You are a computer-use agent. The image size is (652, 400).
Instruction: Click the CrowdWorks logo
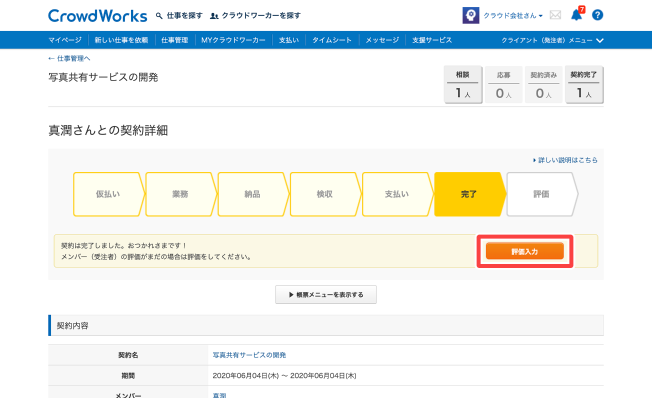pos(97,16)
